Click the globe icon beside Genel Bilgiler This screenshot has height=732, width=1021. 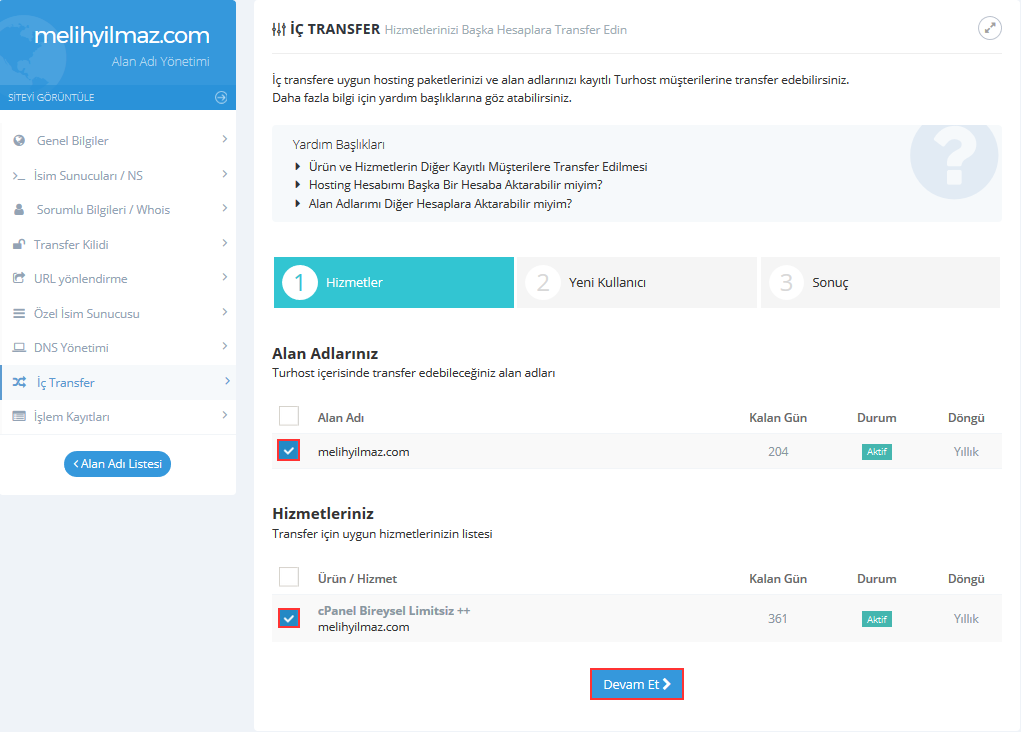[19, 141]
